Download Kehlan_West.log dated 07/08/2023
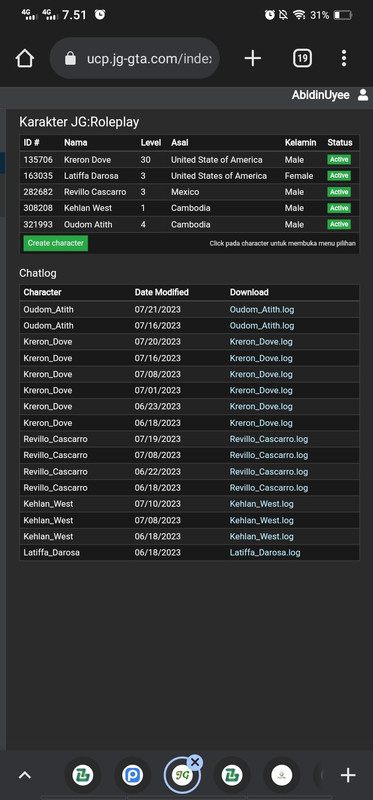Viewport: 373px width, 800px height. (262, 520)
